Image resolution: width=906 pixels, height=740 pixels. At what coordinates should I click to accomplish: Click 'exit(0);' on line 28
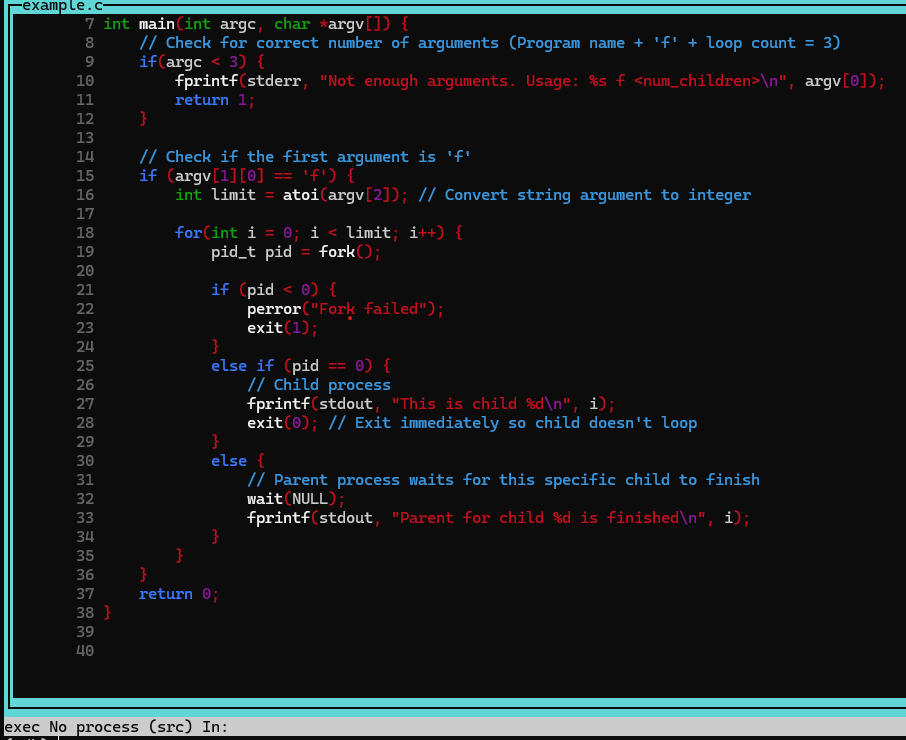(x=282, y=423)
